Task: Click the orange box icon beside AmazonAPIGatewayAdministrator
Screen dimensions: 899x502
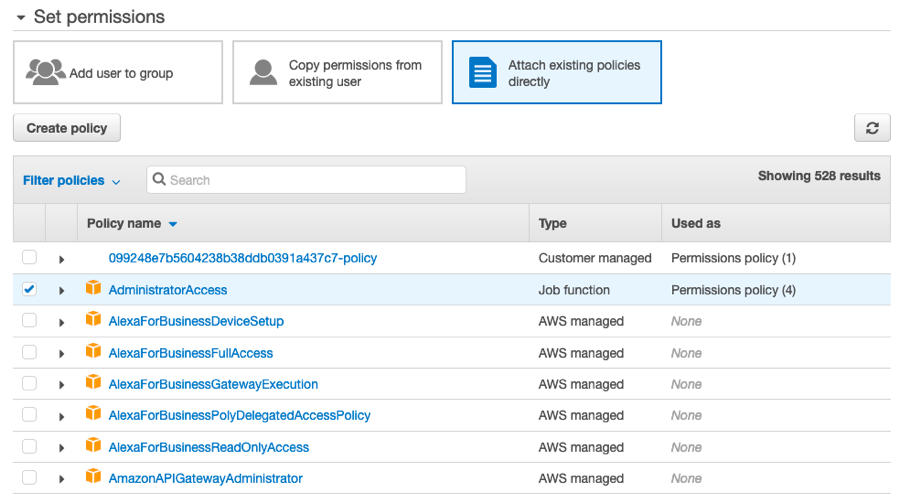Action: click(93, 476)
